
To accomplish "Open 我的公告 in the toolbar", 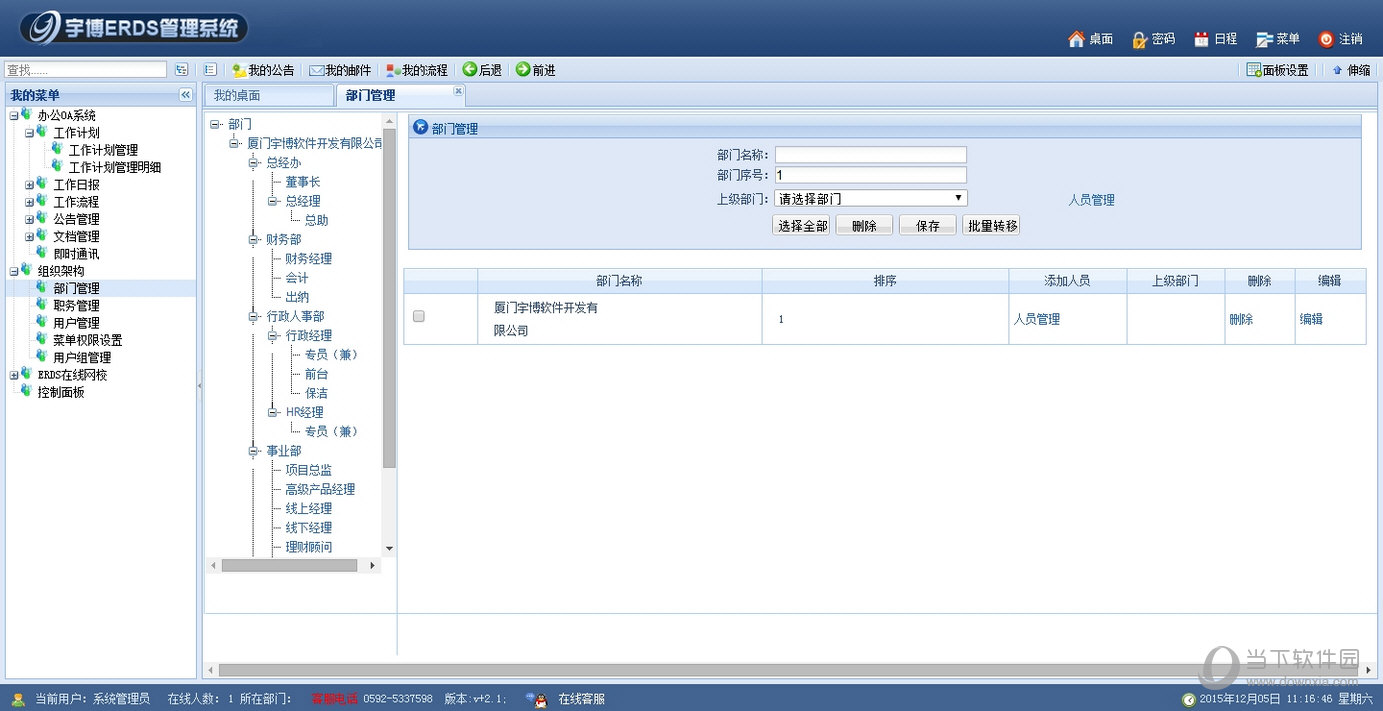I will click(x=263, y=70).
